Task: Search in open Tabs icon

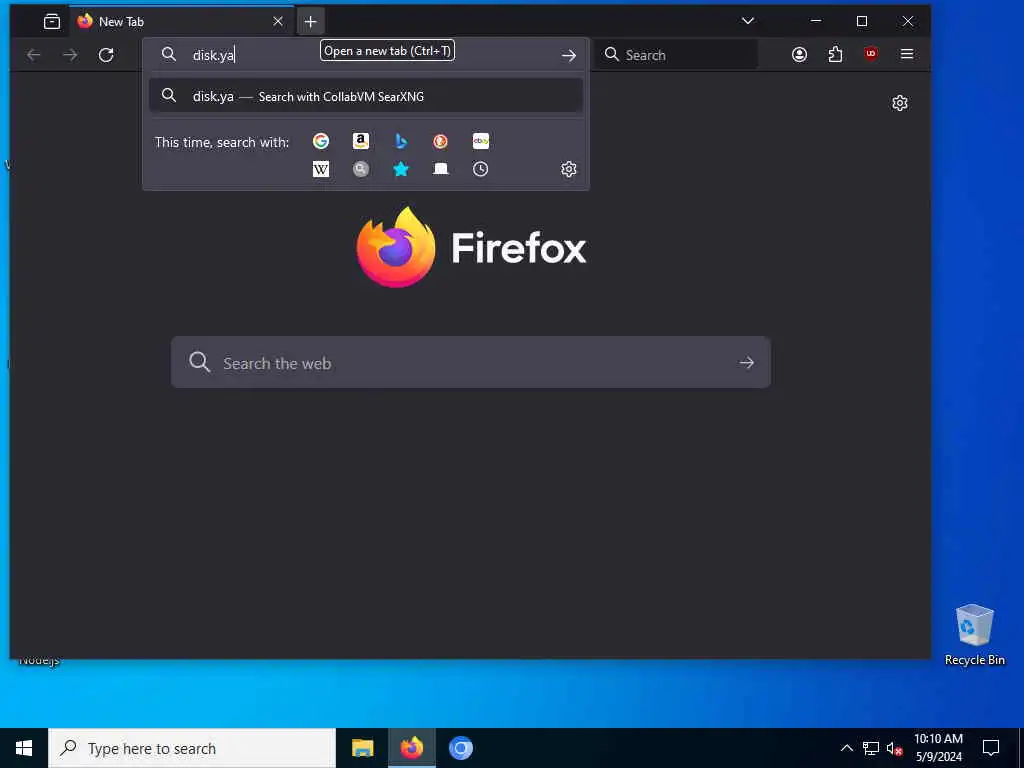Action: click(440, 169)
